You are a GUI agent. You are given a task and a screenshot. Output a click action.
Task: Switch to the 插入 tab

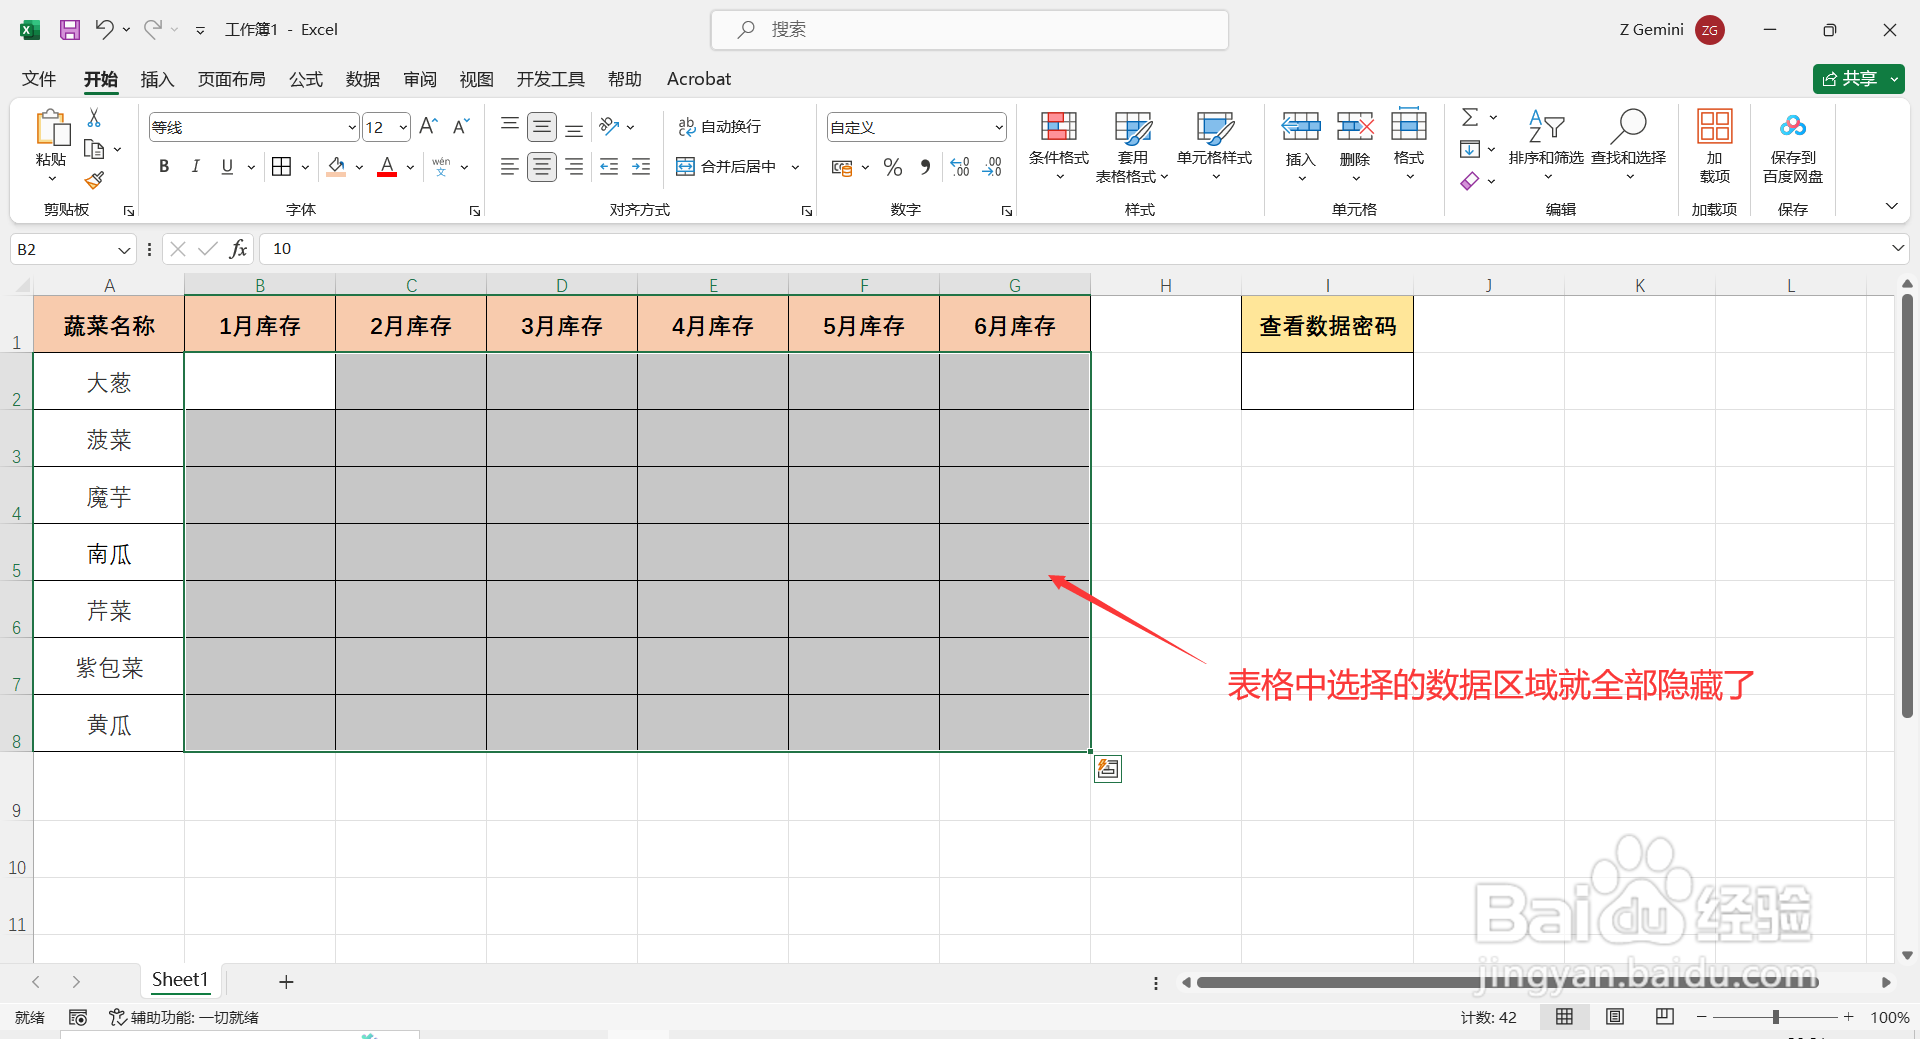(158, 79)
